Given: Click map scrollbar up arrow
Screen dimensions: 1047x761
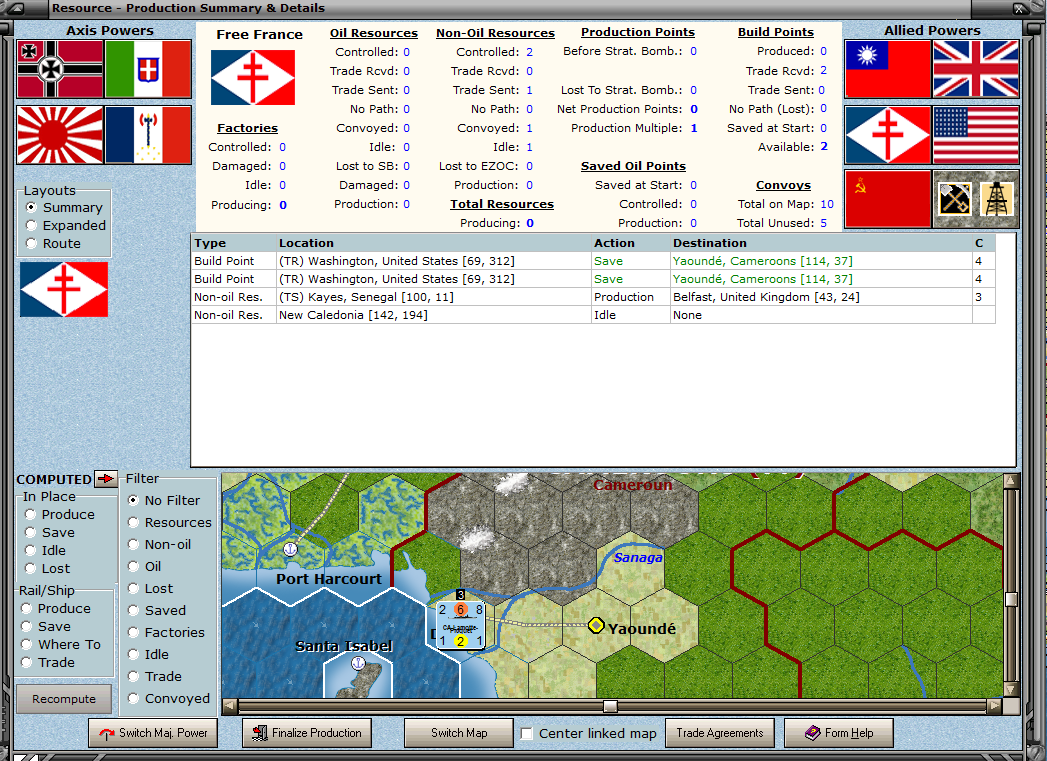Looking at the screenshot, I should (x=1011, y=481).
